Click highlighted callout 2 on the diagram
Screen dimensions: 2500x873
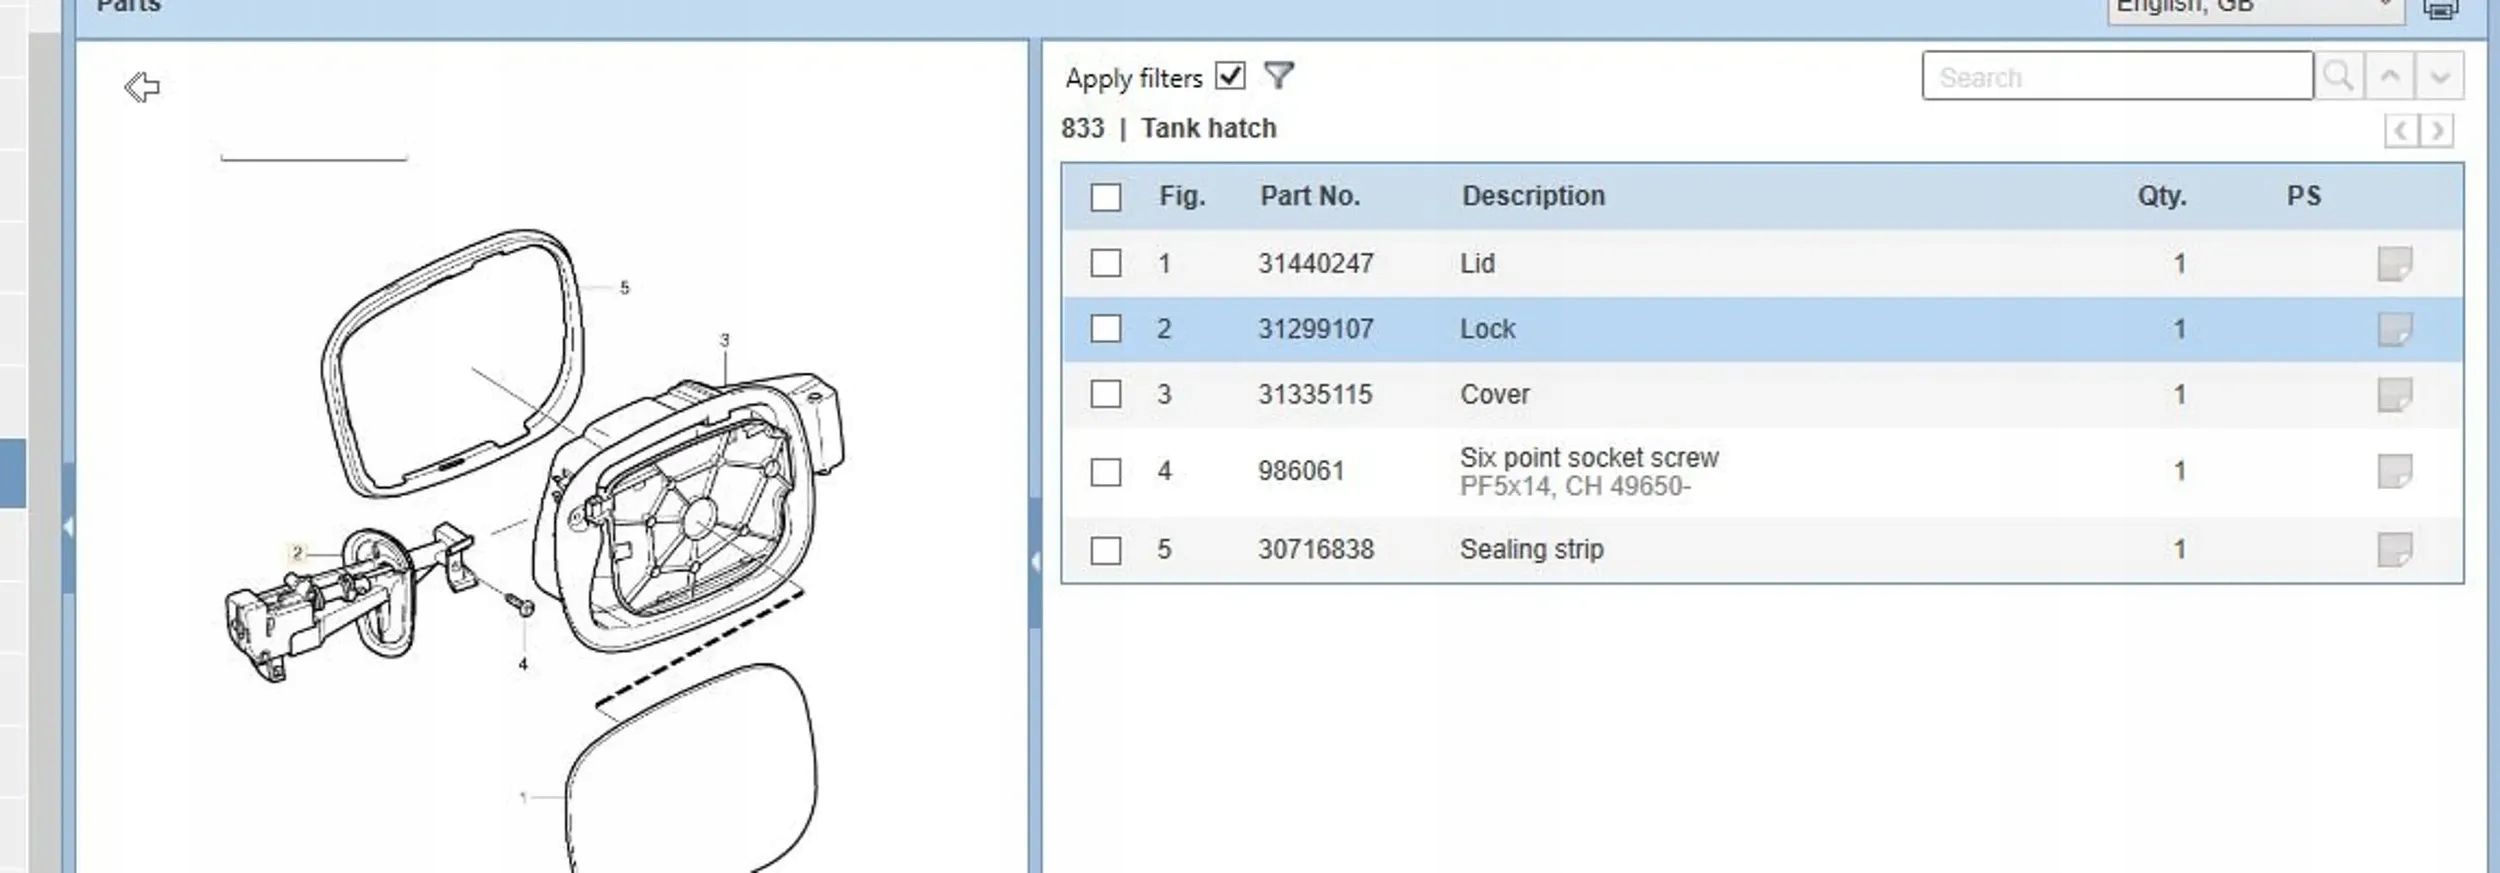tap(297, 552)
